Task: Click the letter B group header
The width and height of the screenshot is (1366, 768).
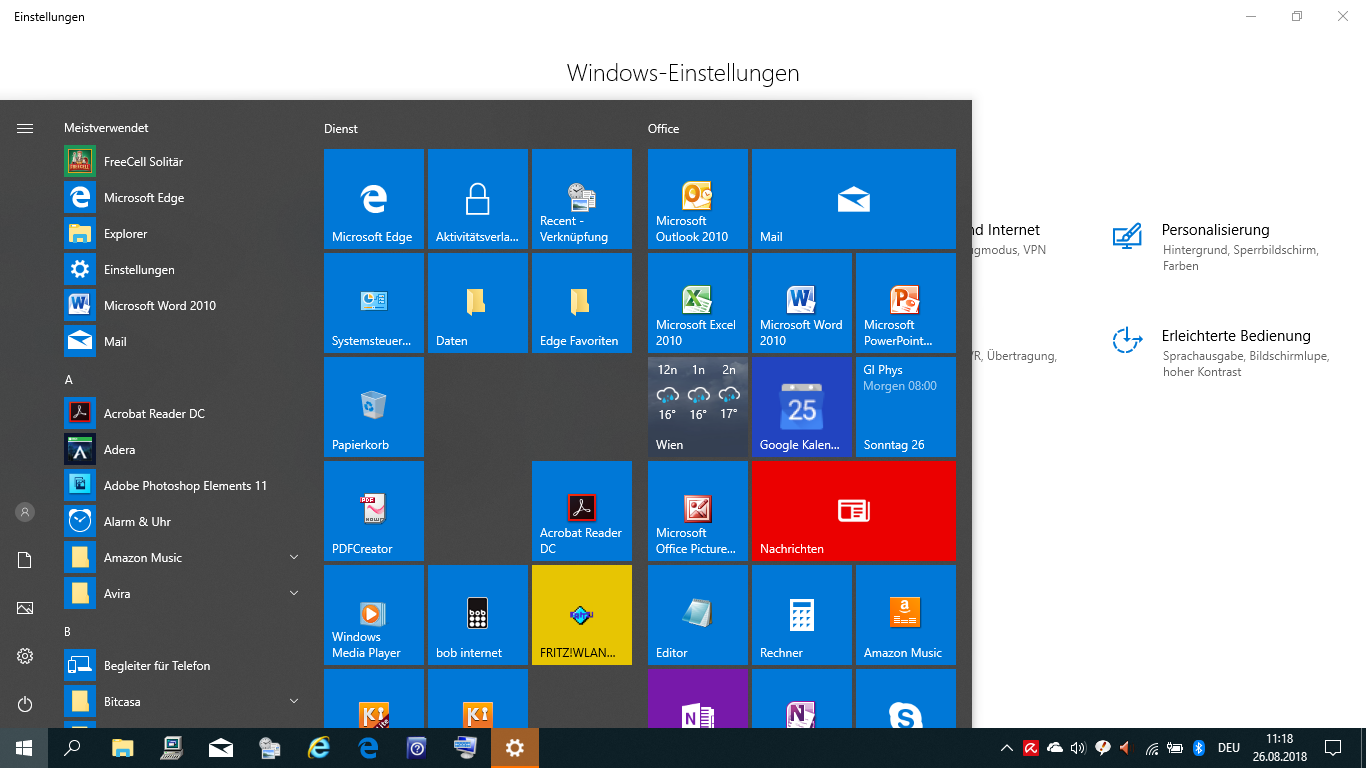Action: (x=68, y=632)
